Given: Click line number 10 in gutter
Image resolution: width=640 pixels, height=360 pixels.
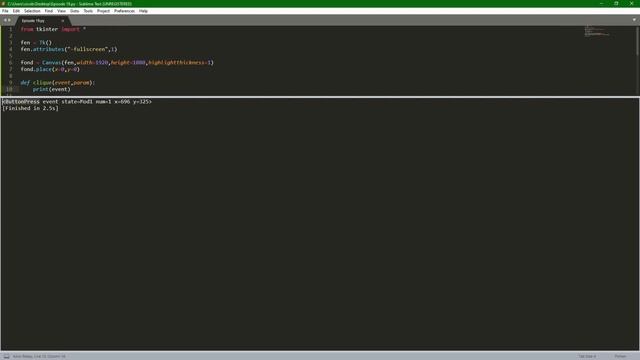Looking at the screenshot, I should pyautogui.click(x=9, y=89).
